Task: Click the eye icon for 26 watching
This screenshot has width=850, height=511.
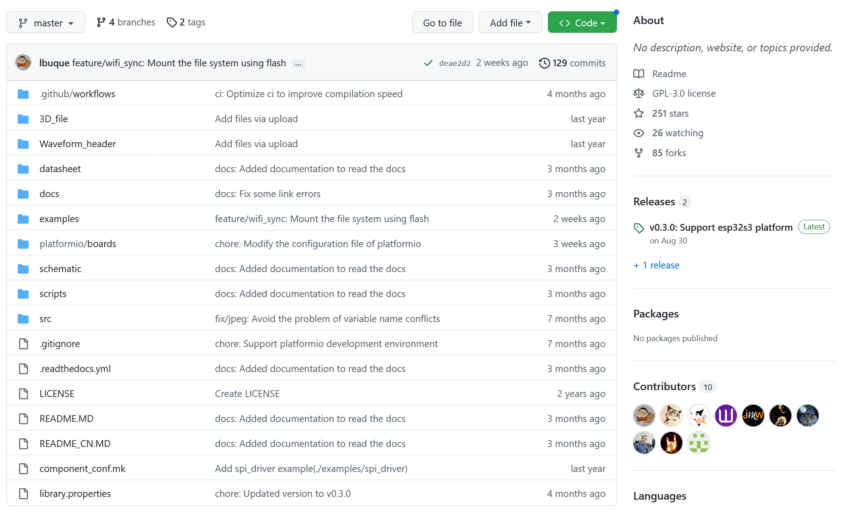Action: (x=639, y=133)
